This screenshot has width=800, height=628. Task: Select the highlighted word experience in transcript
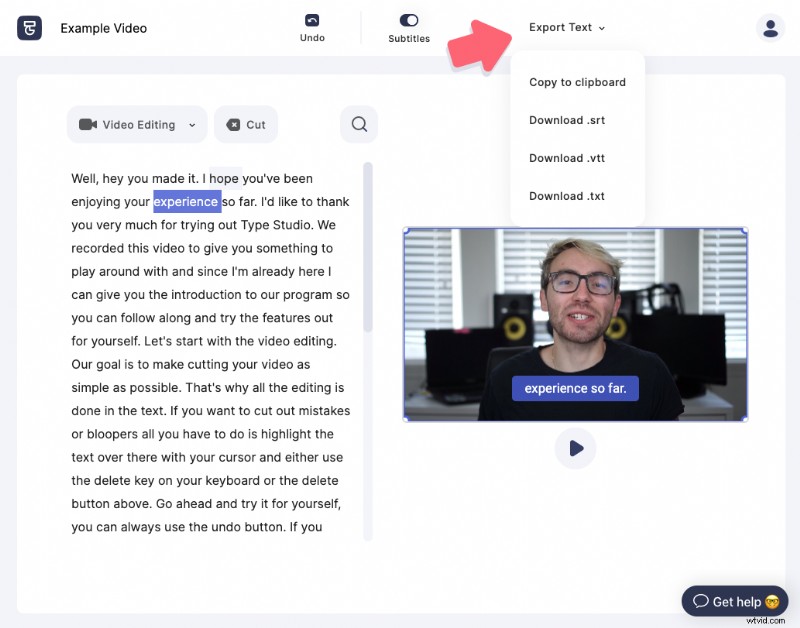click(x=186, y=201)
